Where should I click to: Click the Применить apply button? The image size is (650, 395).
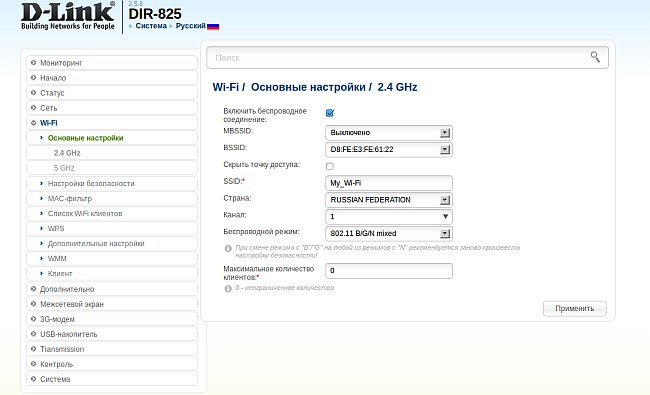click(575, 308)
